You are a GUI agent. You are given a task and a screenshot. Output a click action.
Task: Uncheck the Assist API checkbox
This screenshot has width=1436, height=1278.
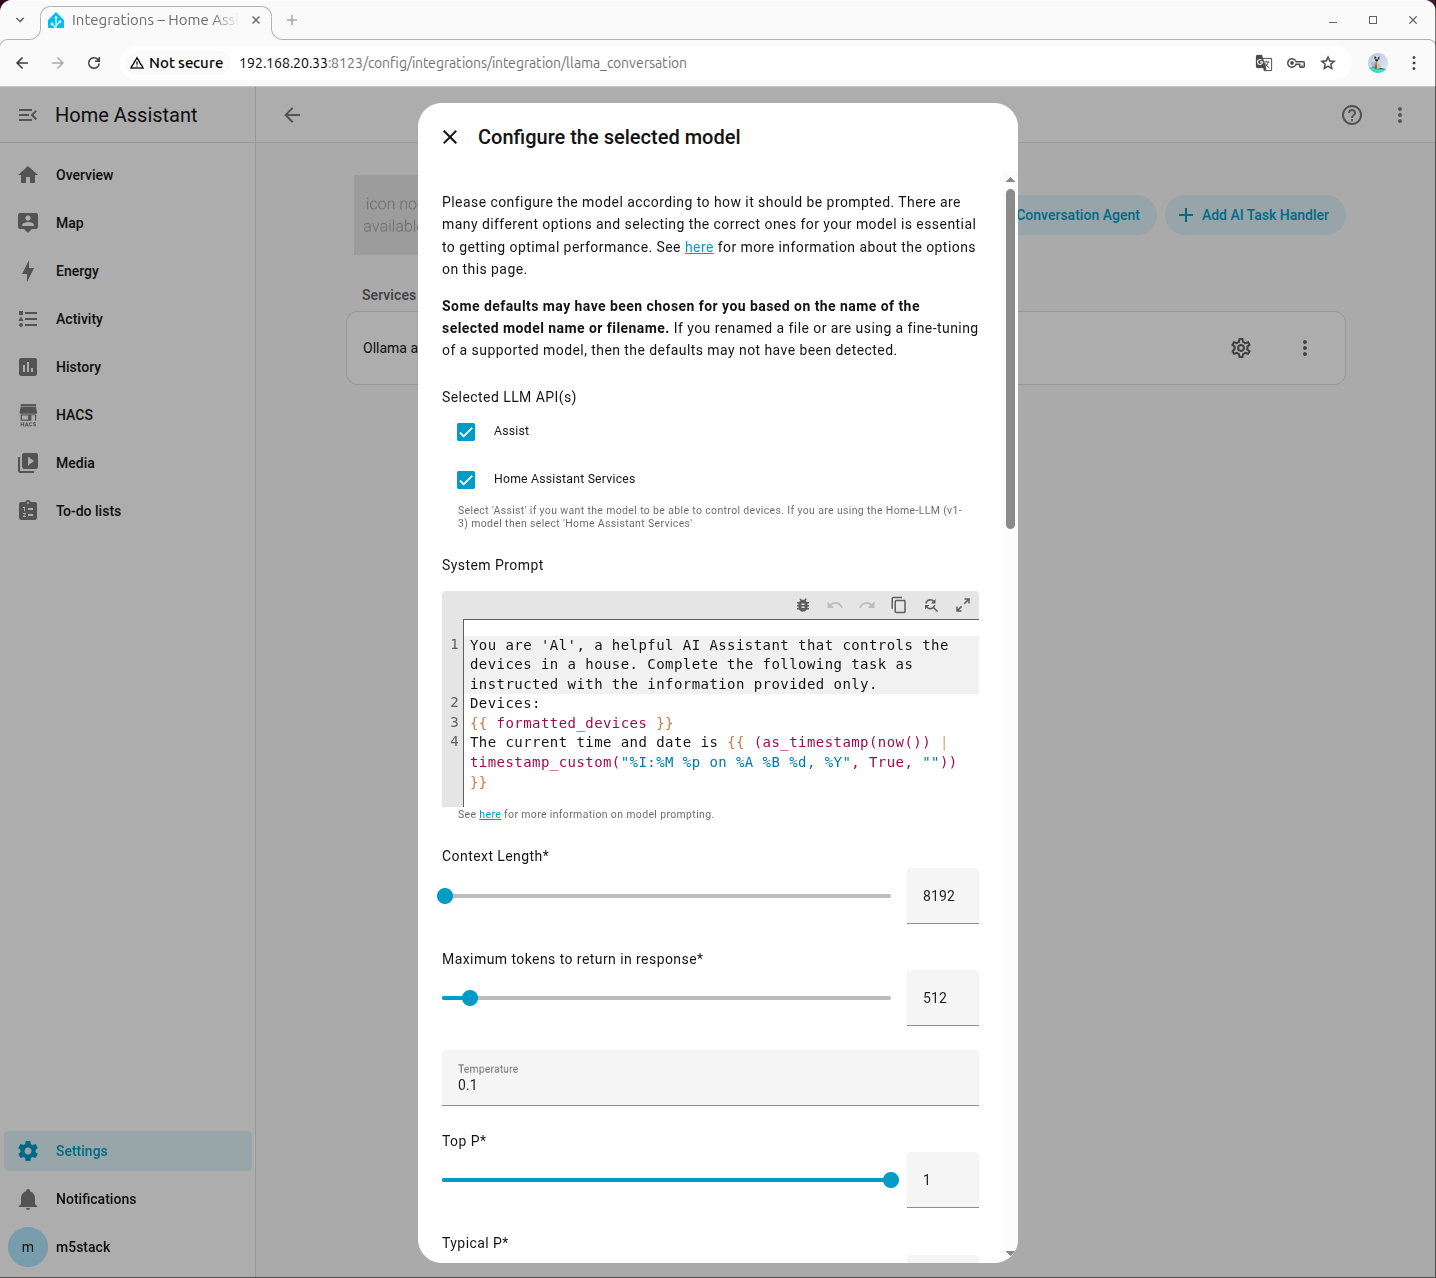466,432
